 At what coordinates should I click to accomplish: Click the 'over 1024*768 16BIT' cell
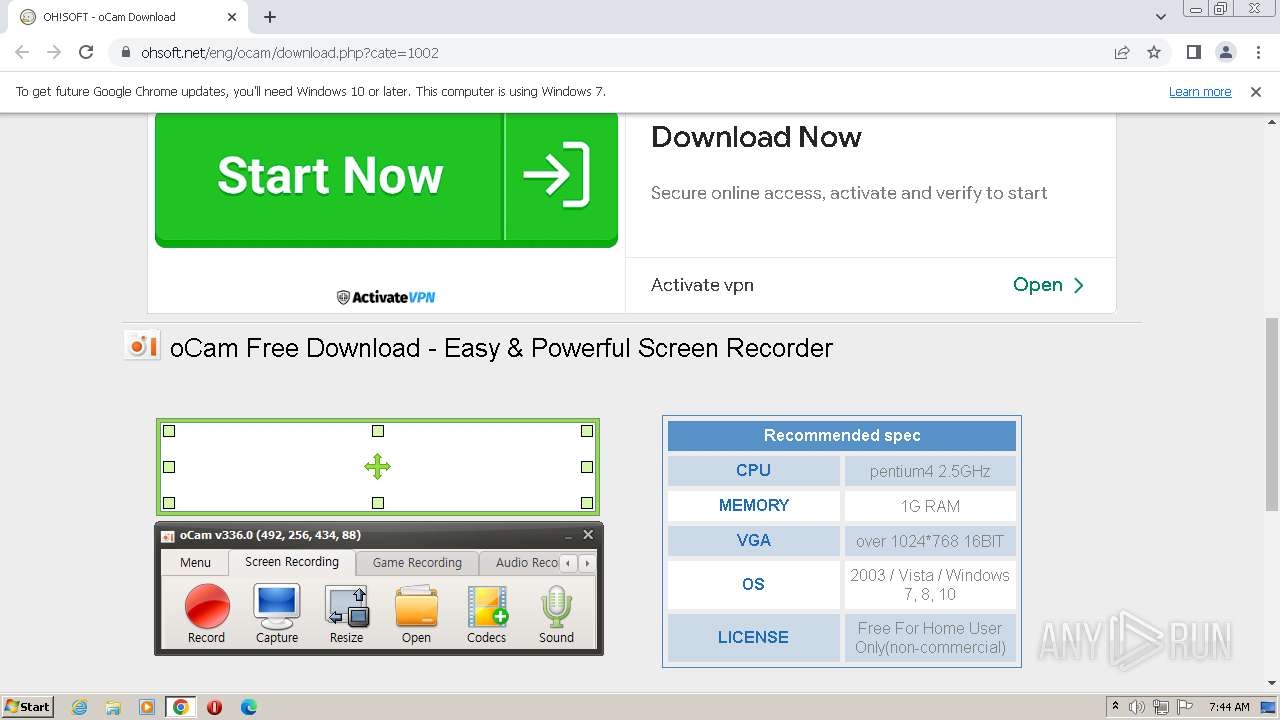tap(930, 541)
